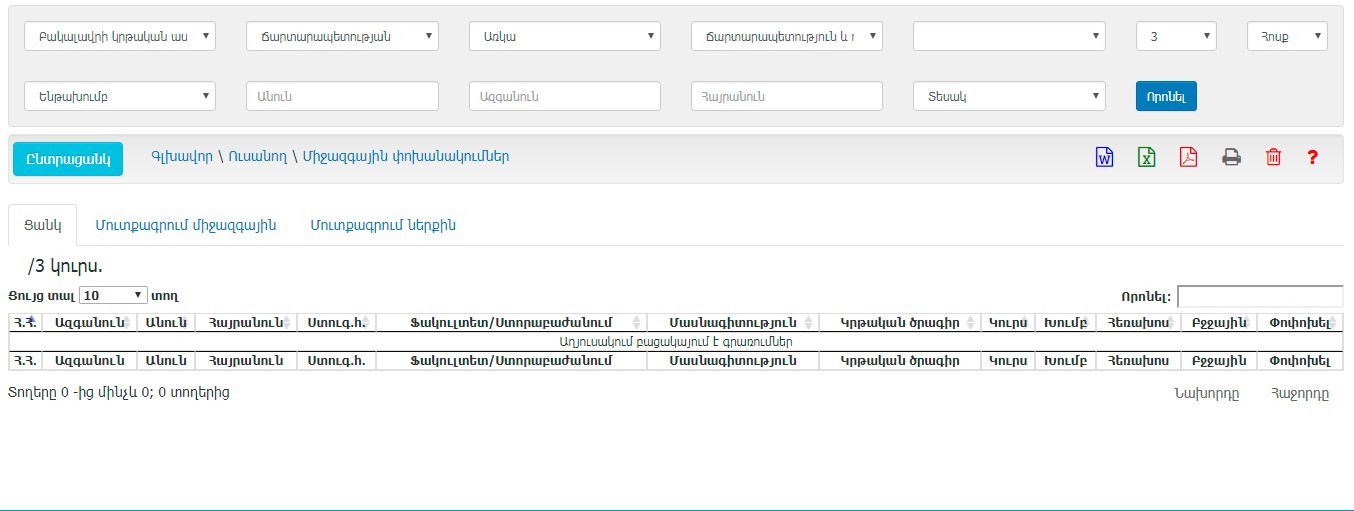This screenshot has width=1354, height=511.
Task: Expand the Առկա study form dropdown
Action: coord(564,37)
